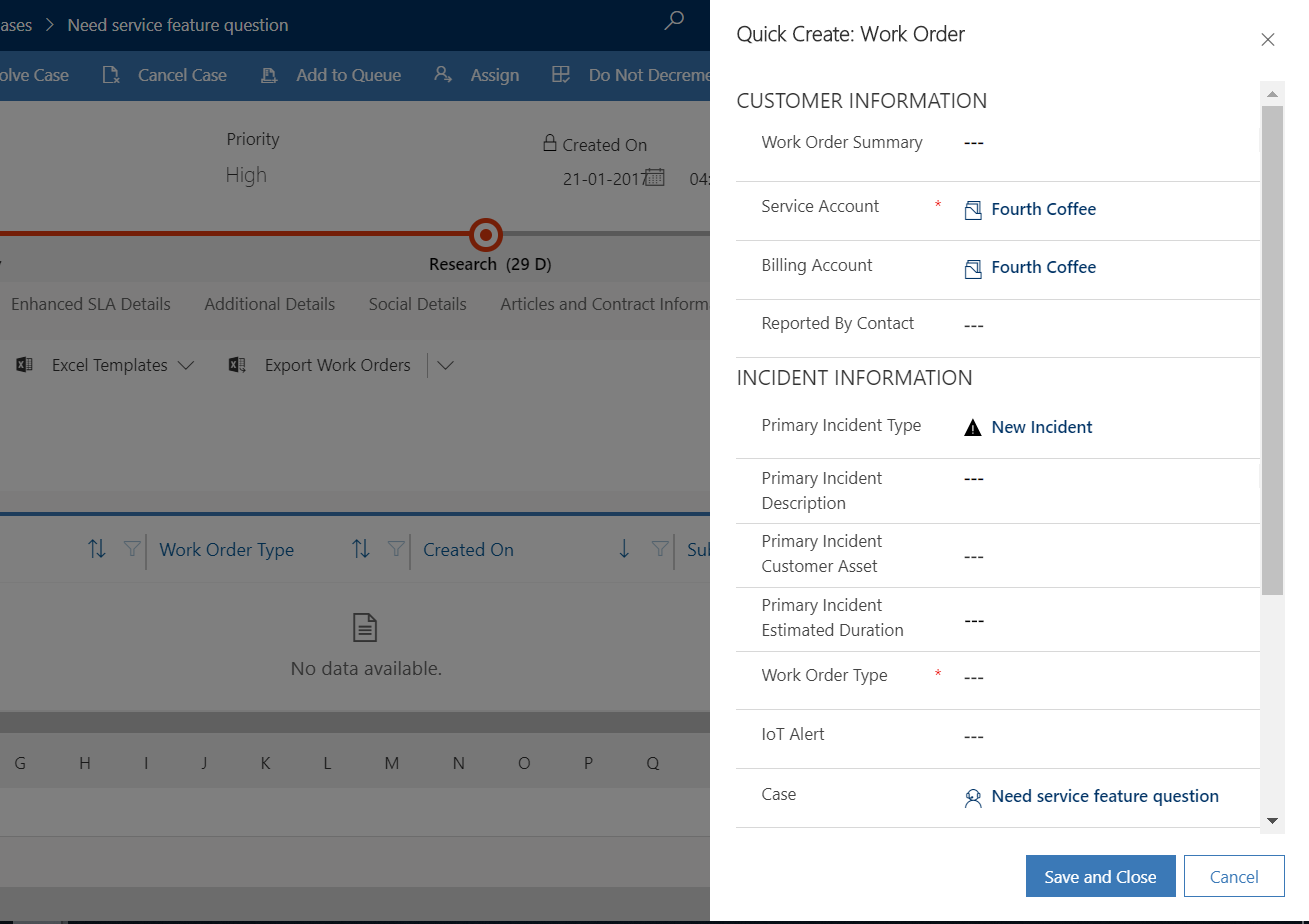Viewport: 1309px width, 924px height.
Task: Click the Created On calendar icon
Action: (655, 178)
